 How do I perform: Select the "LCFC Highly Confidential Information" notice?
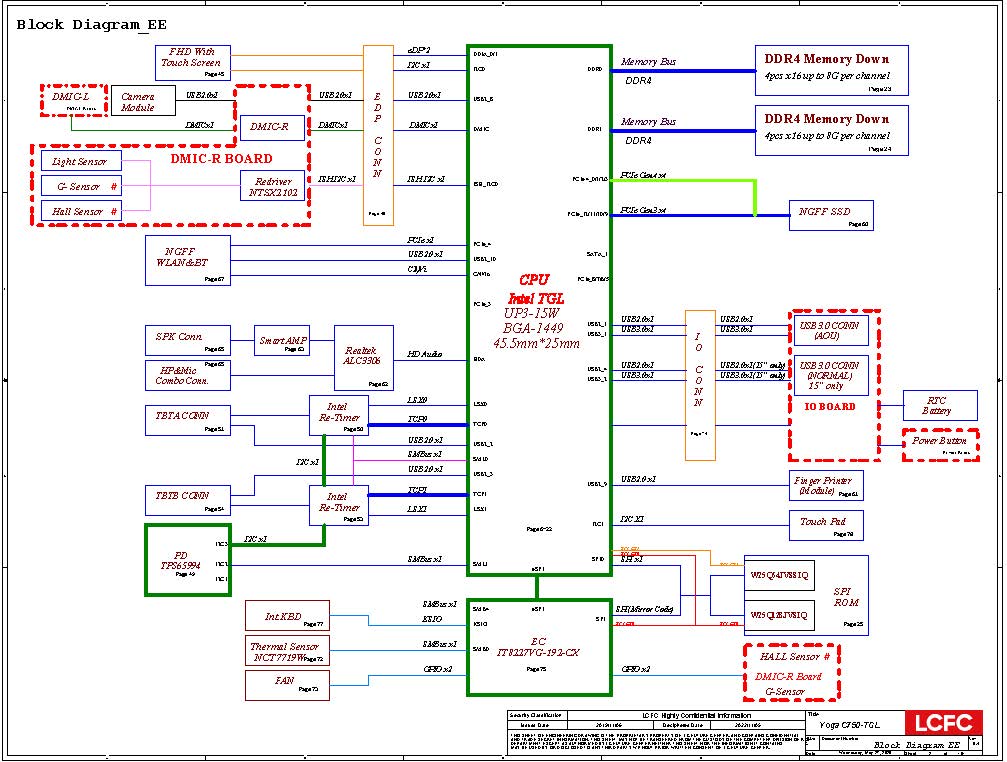click(x=696, y=715)
